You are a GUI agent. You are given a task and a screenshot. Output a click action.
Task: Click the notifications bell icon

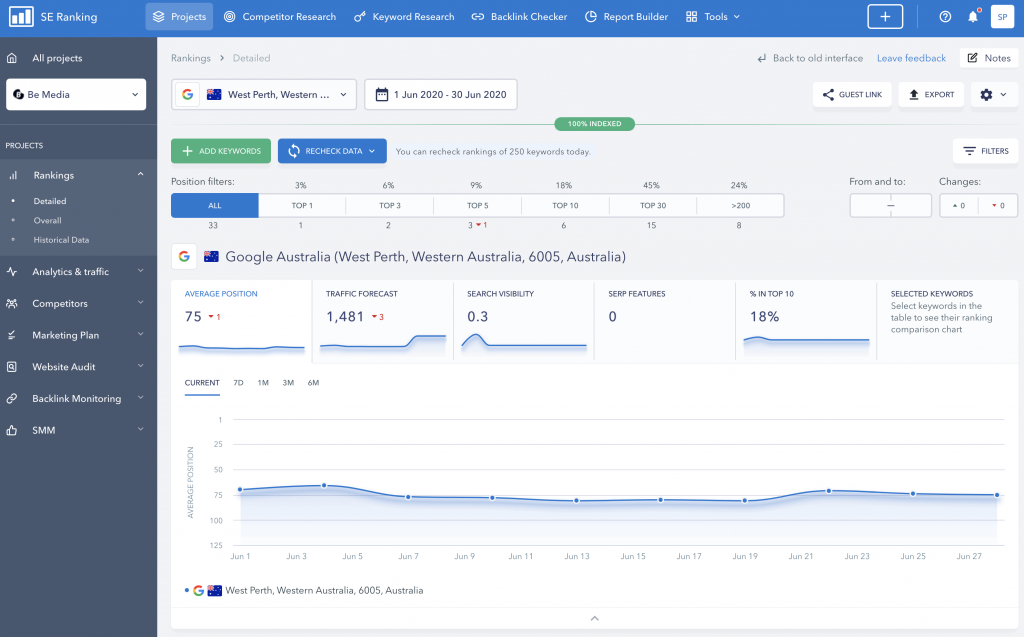point(973,17)
